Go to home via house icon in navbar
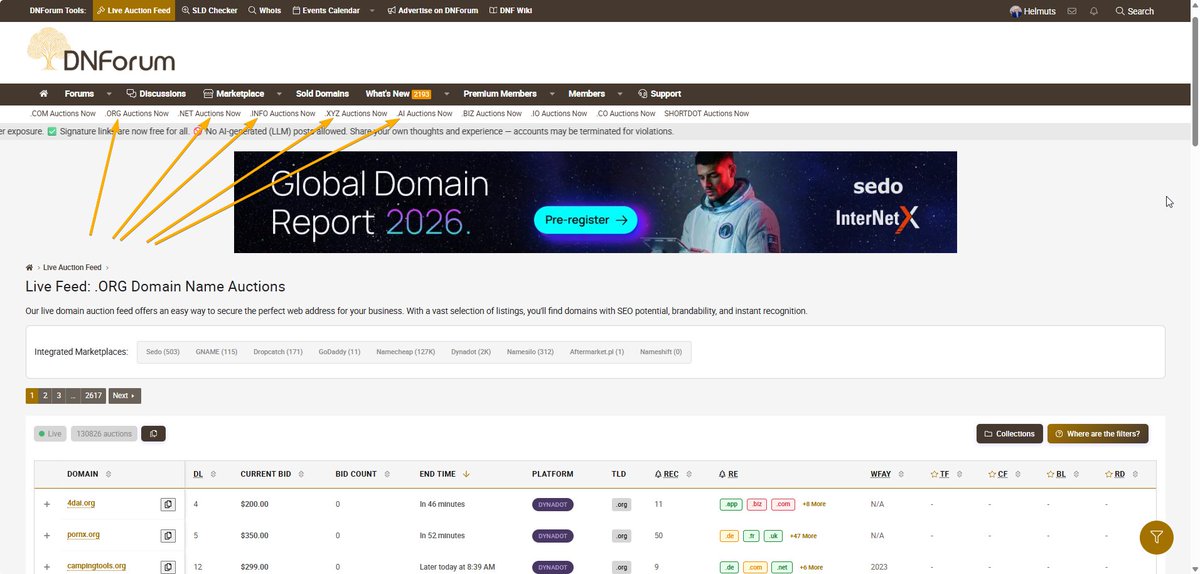Screen dimensions: 1200x574 43,93
